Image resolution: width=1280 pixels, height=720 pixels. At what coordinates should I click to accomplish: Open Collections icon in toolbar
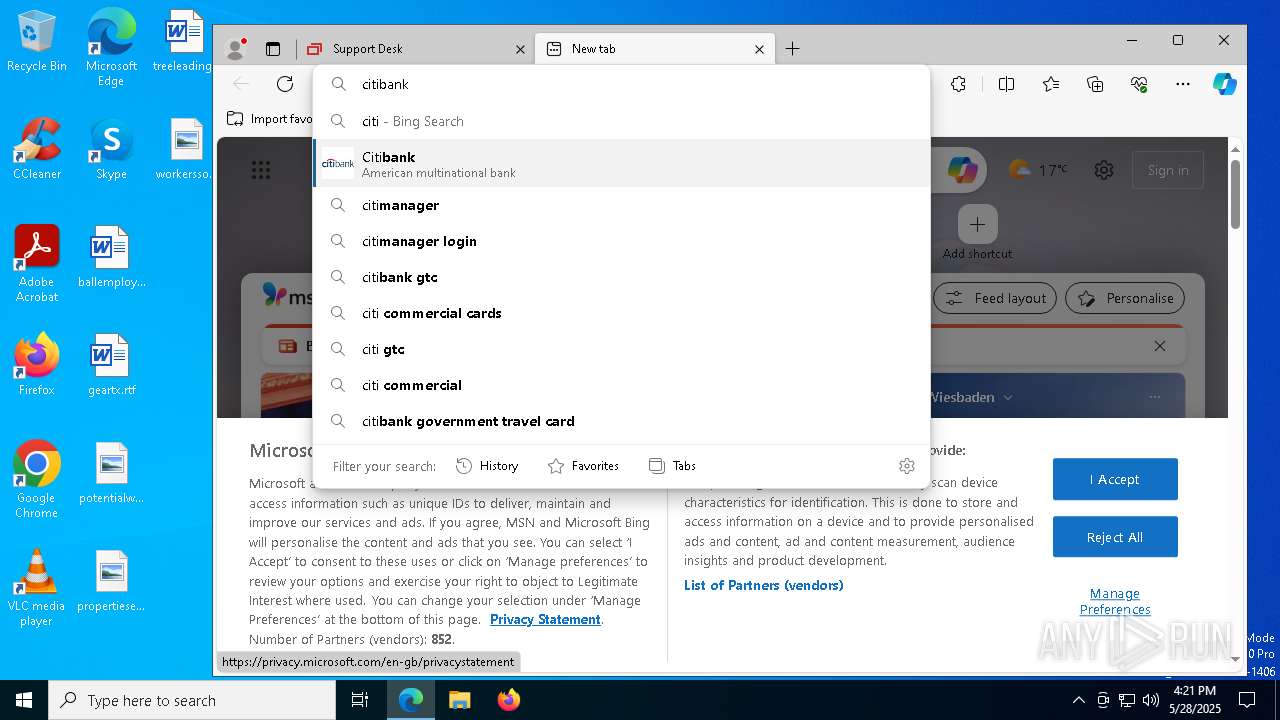(x=1095, y=84)
